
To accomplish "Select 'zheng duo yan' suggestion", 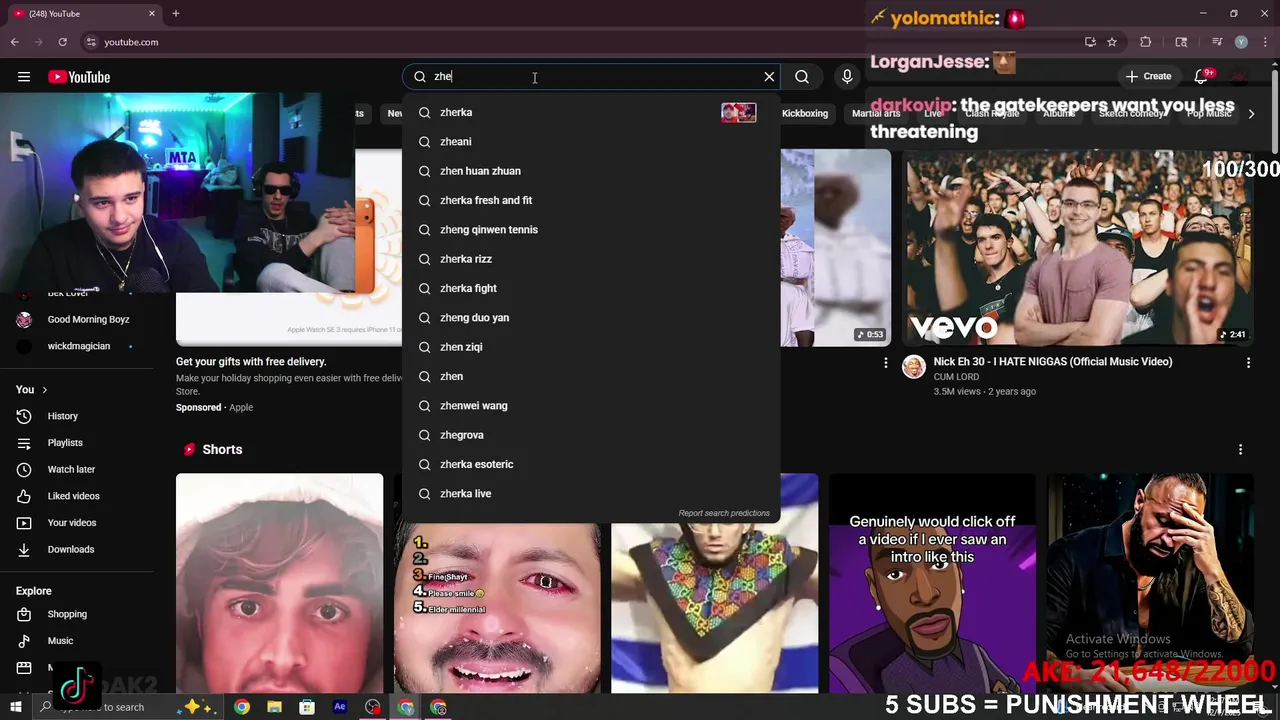I will [x=590, y=318].
